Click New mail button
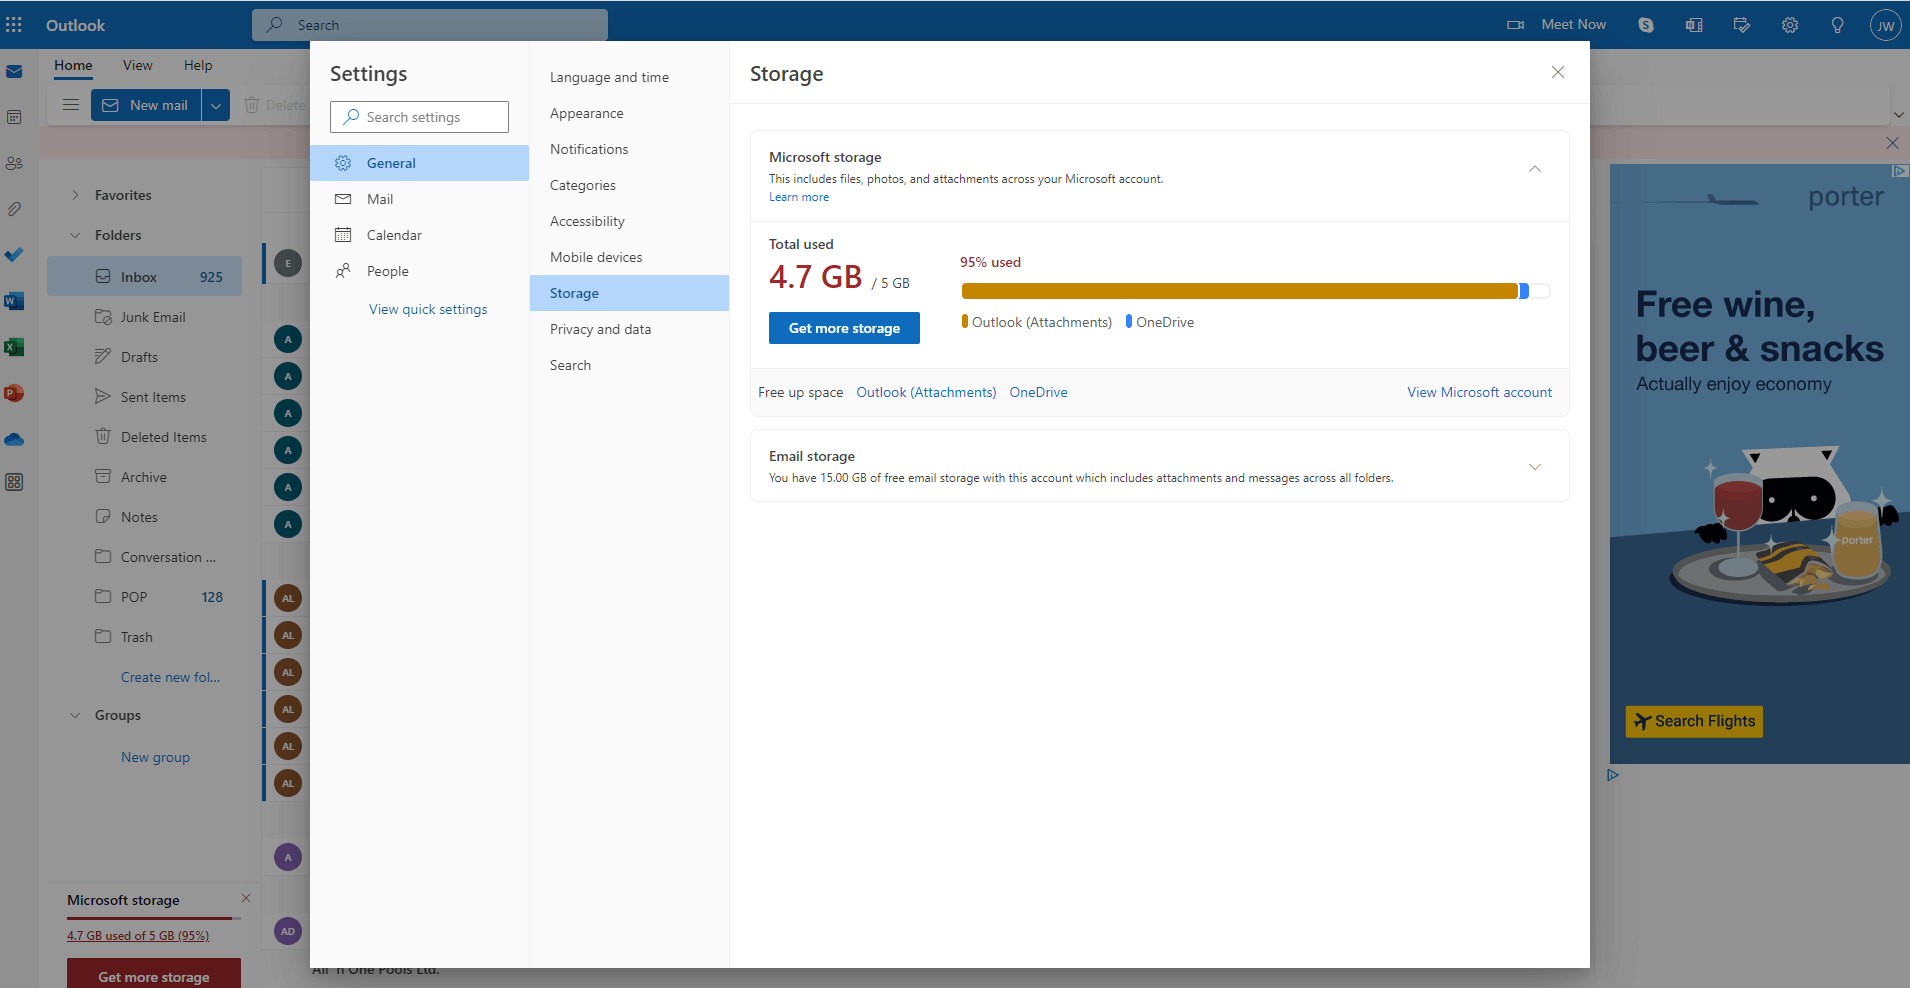This screenshot has width=1910, height=988. (146, 105)
